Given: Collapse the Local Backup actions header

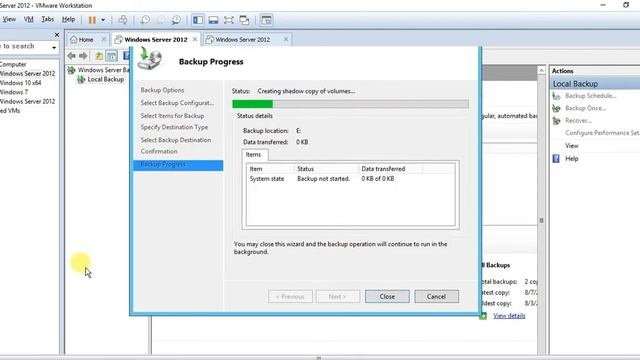Looking at the screenshot, I should click(x=595, y=84).
